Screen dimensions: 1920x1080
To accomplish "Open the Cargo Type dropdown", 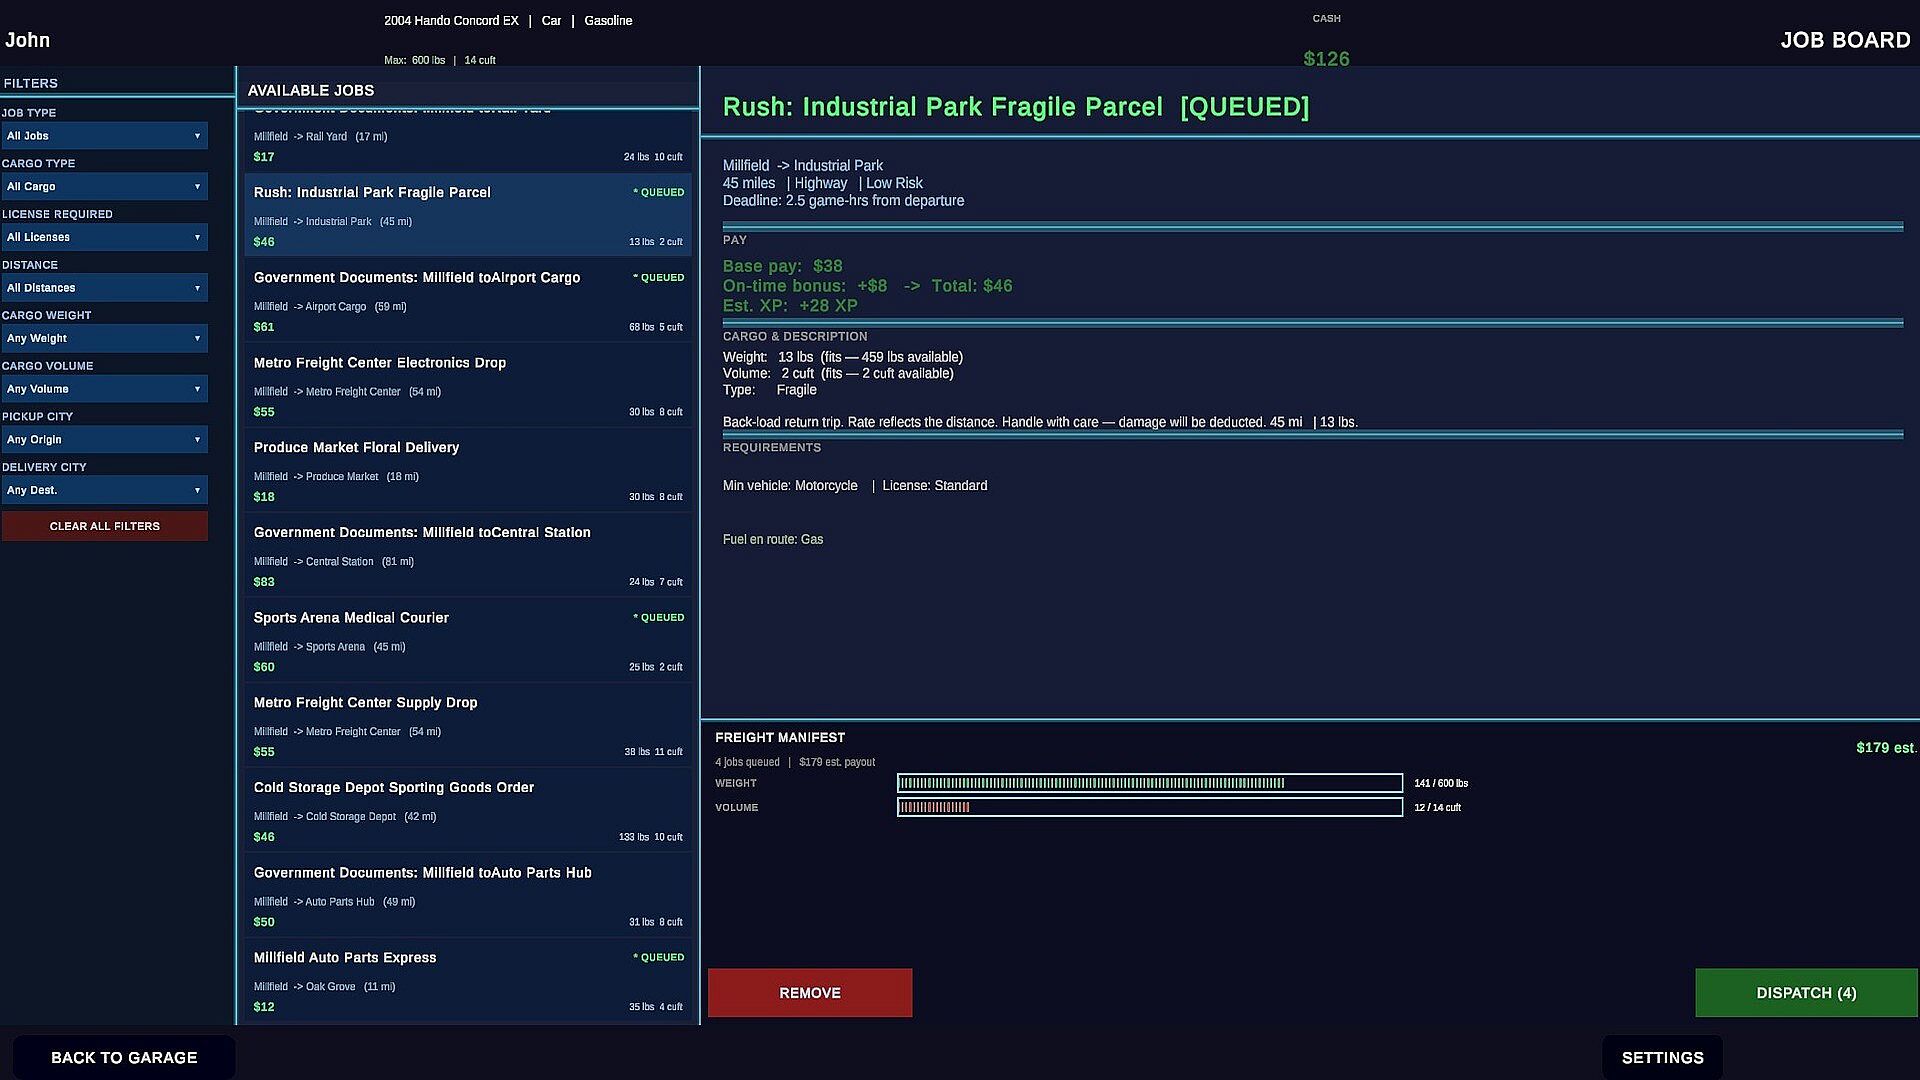I will pyautogui.click(x=104, y=187).
